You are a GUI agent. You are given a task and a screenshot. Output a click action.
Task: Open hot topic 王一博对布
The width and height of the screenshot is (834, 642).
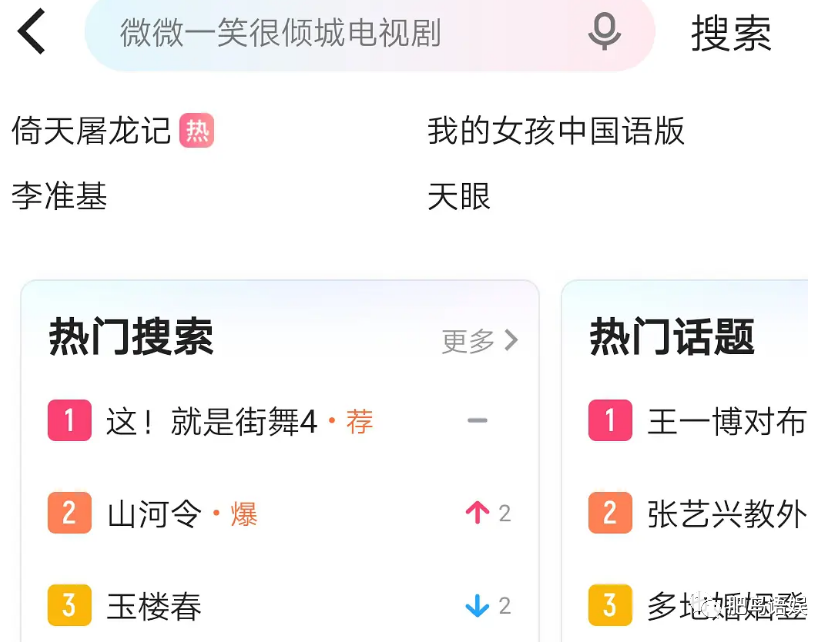(726, 422)
